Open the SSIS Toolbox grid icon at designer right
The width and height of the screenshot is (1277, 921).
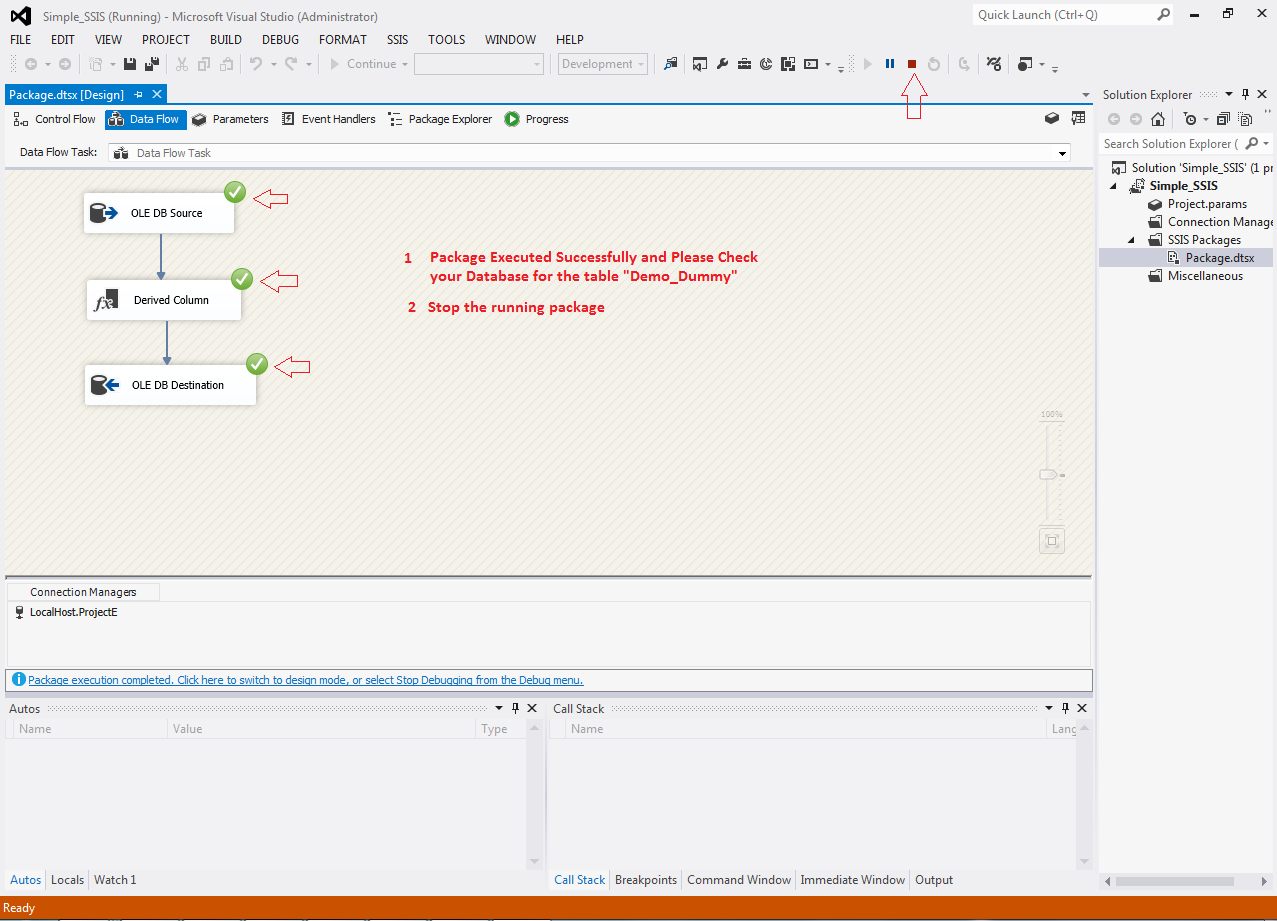point(1078,118)
